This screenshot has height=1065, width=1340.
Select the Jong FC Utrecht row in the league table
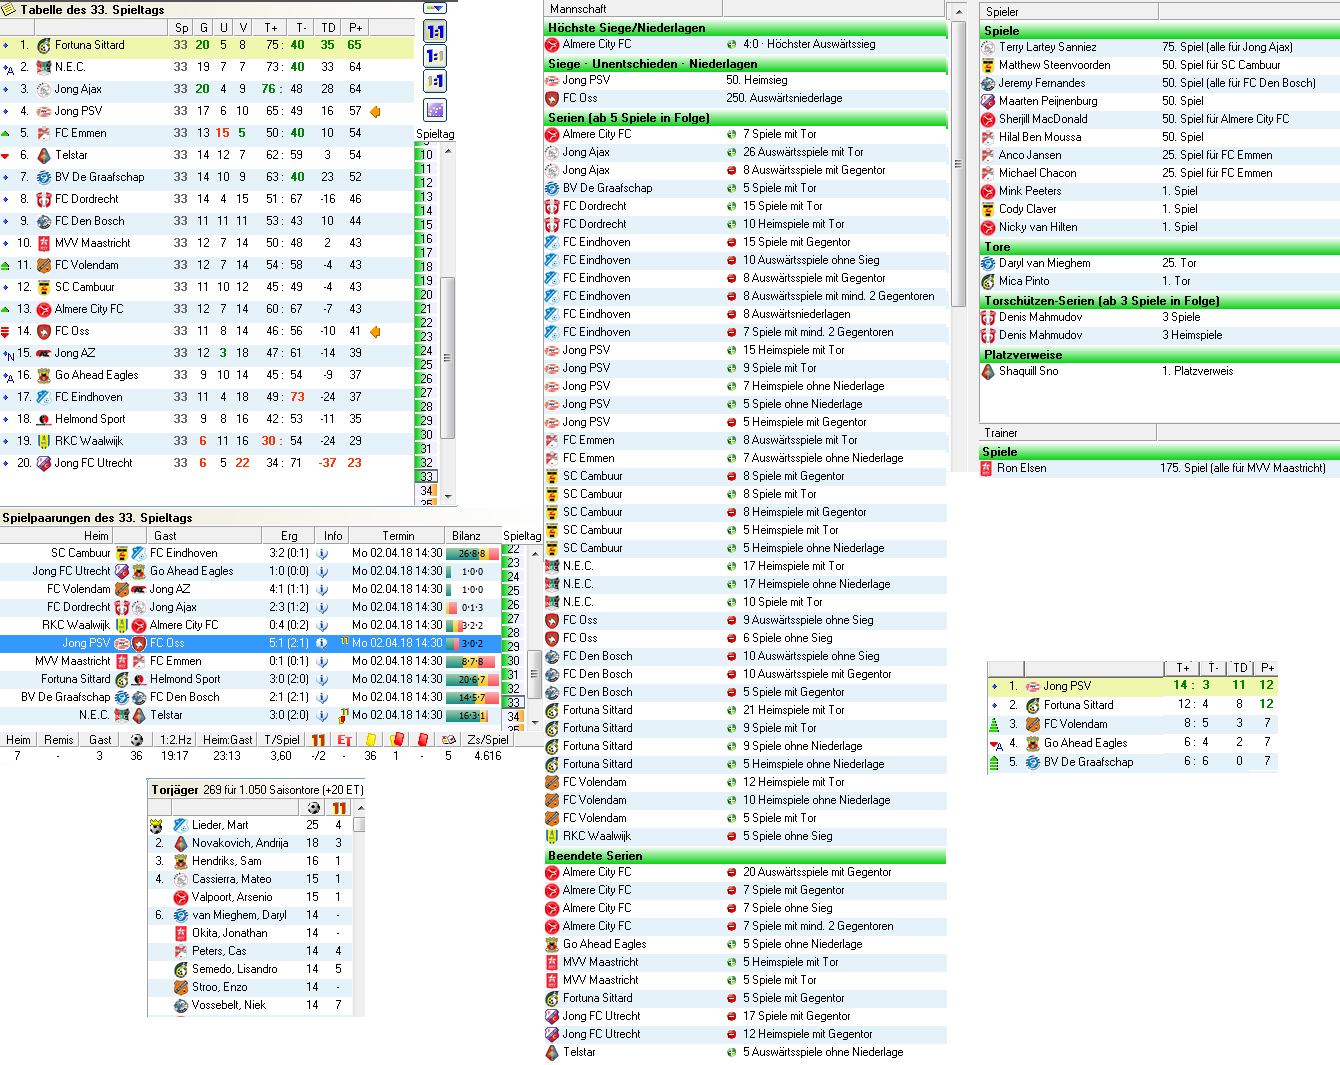click(x=207, y=463)
